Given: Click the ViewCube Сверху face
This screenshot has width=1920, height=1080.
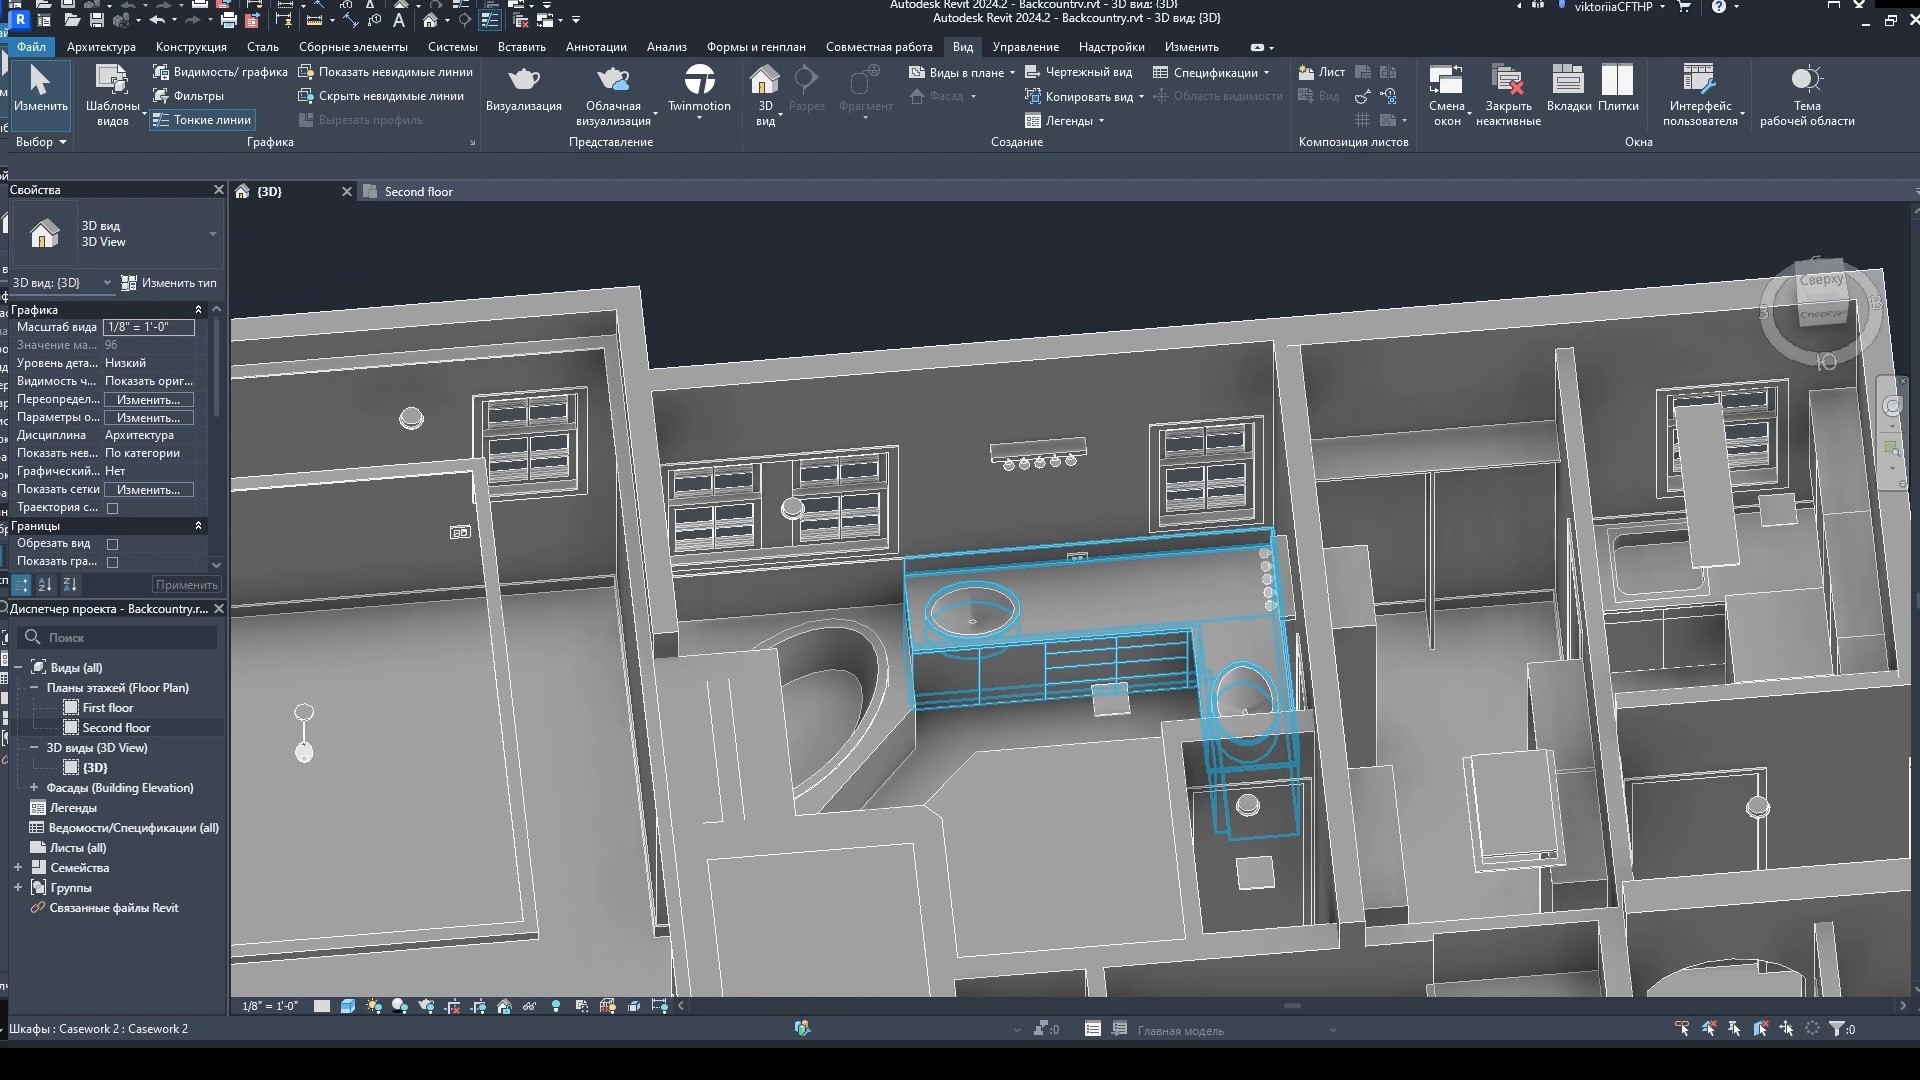Looking at the screenshot, I should [x=1820, y=281].
